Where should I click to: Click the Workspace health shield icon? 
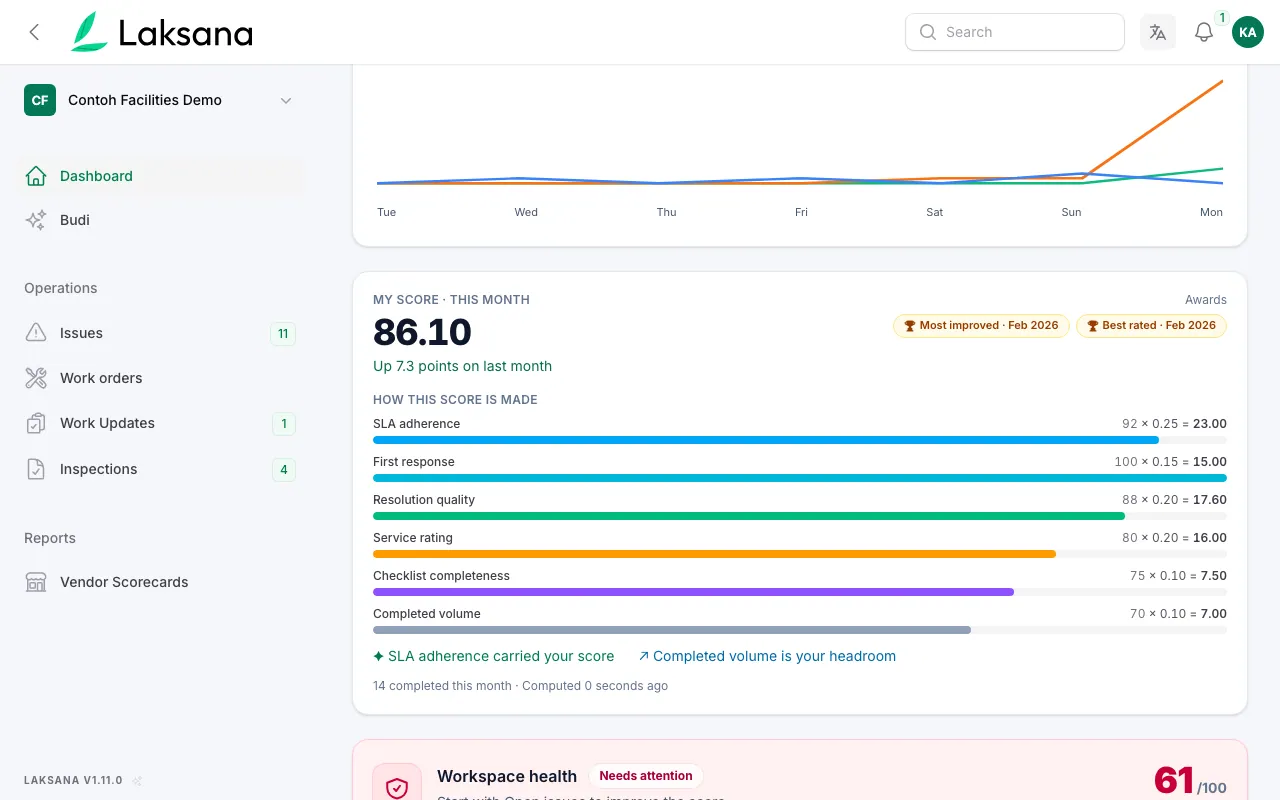coord(397,787)
